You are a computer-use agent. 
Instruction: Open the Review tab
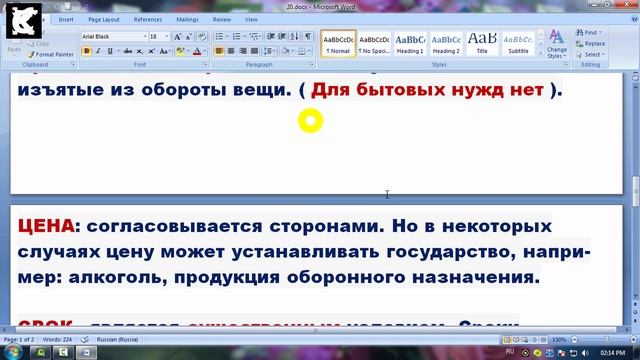tap(222, 20)
